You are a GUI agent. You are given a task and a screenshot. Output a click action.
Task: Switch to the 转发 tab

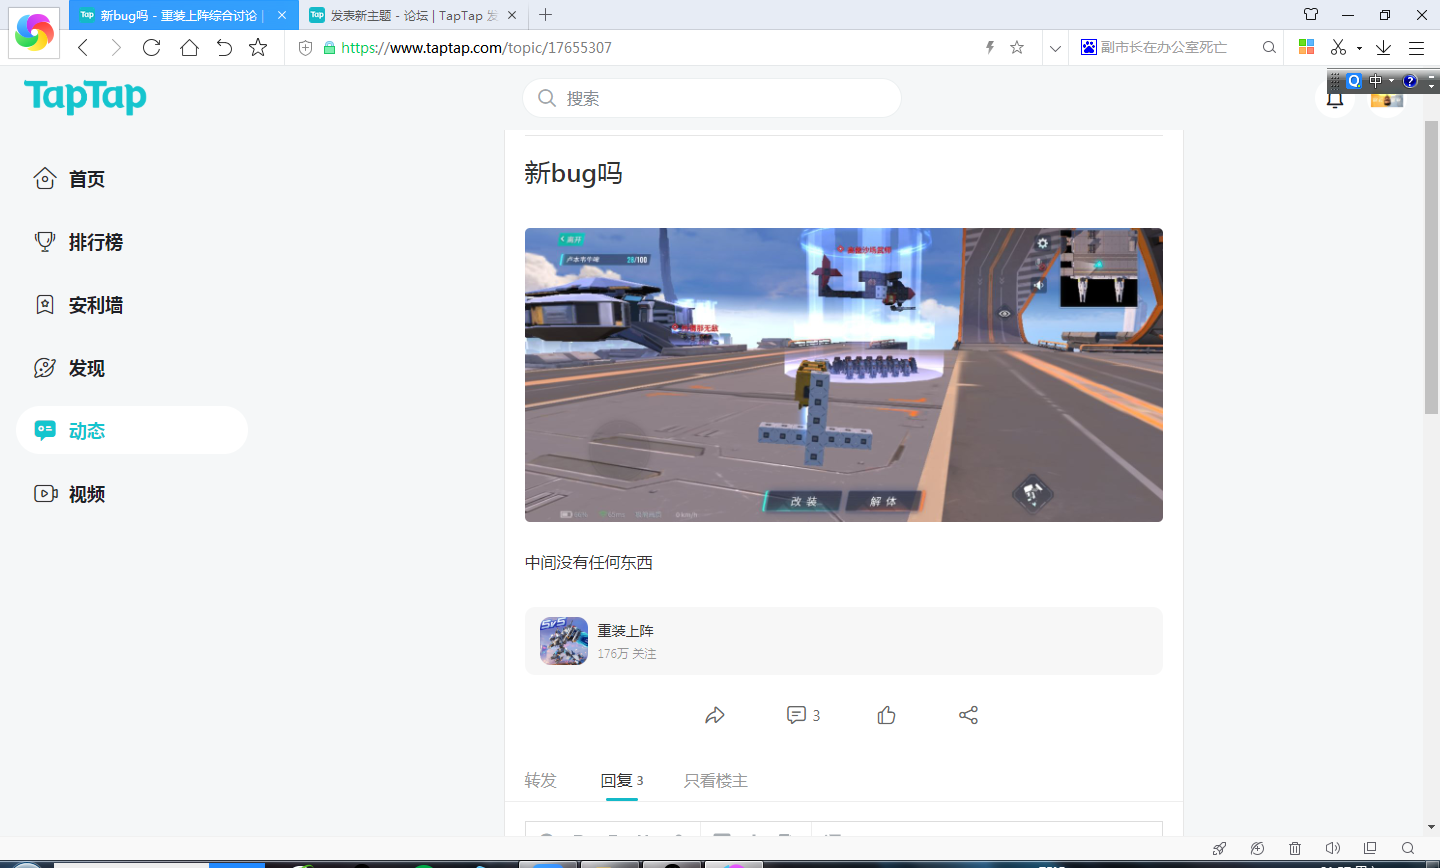point(541,780)
